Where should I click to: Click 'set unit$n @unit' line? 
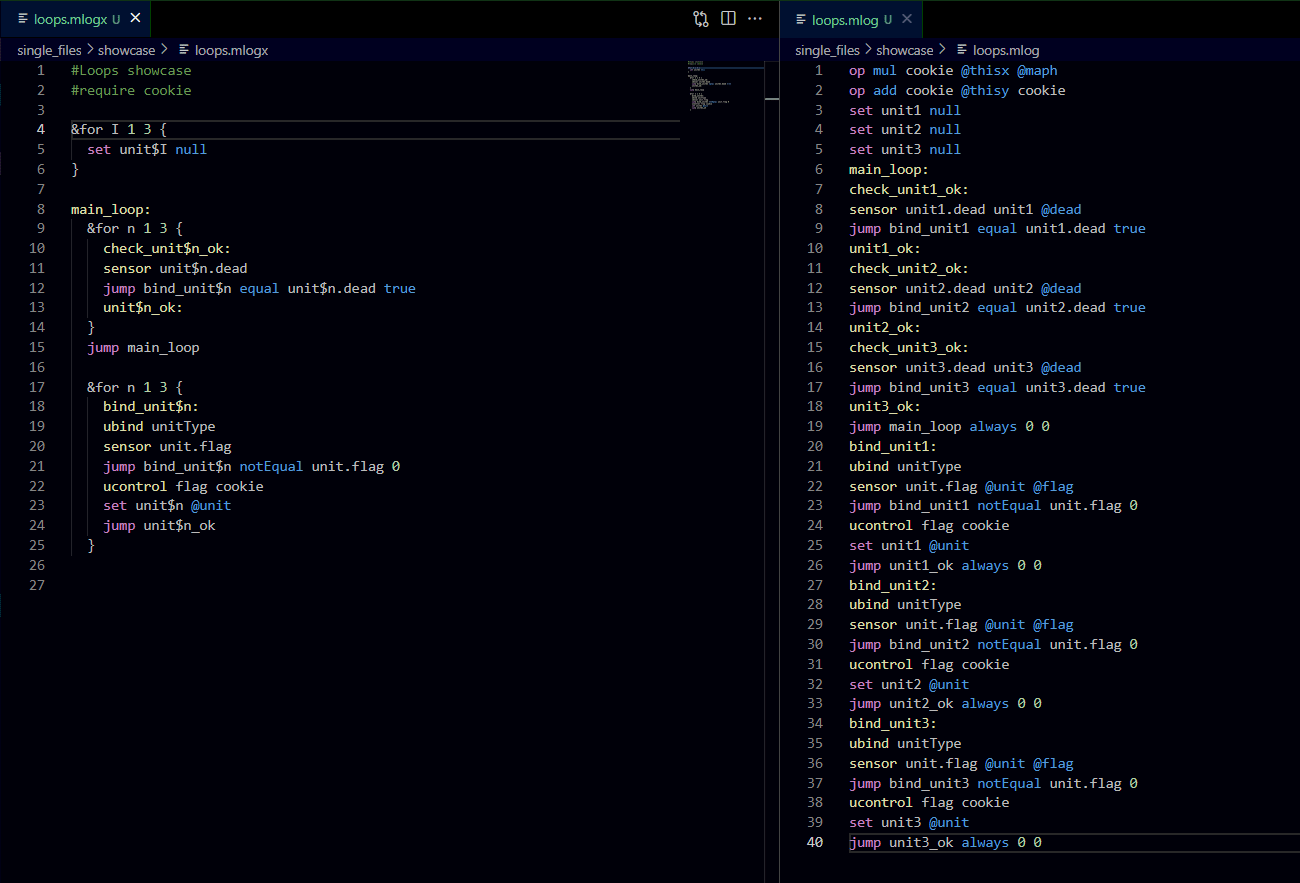coord(167,506)
